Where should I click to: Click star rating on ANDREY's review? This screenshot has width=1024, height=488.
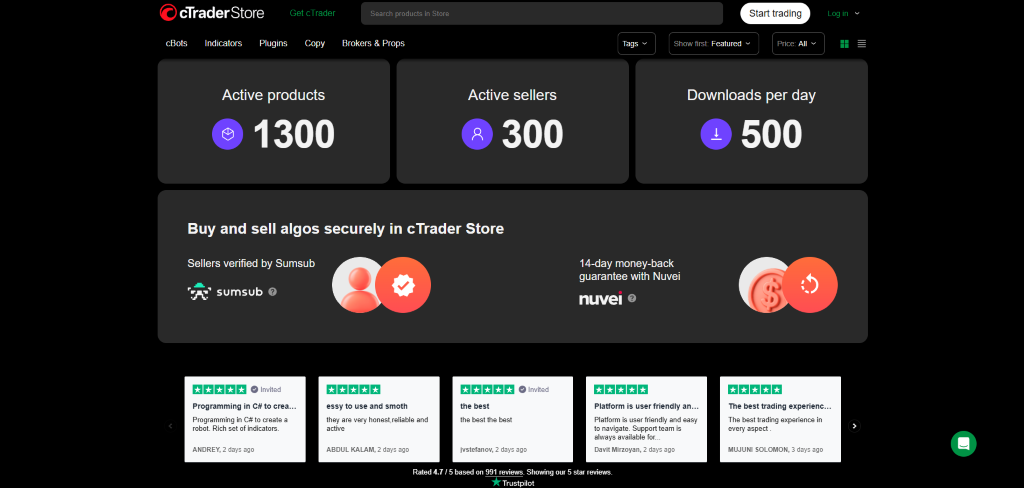[219, 389]
